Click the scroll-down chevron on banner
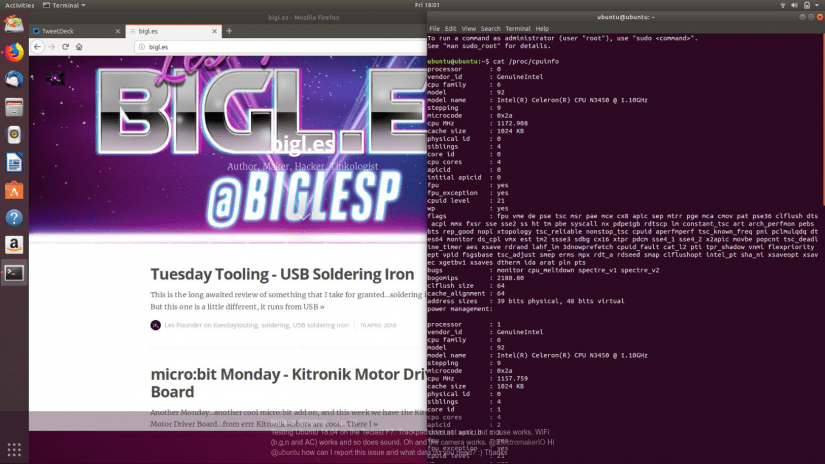 click(303, 216)
